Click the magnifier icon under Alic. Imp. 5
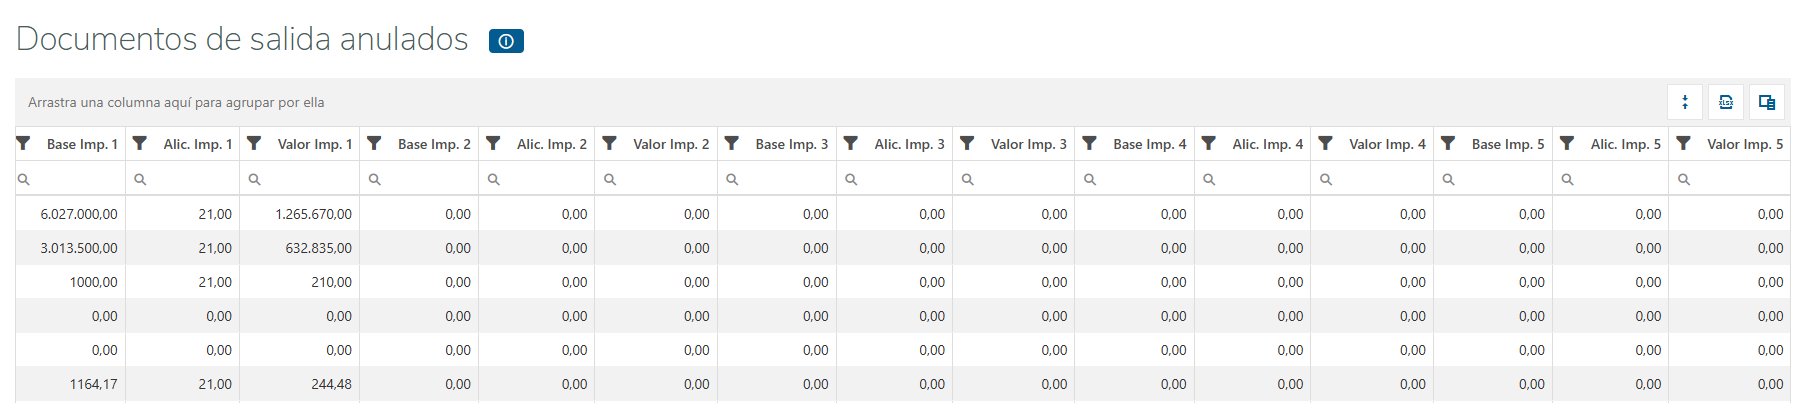The width and height of the screenshot is (1794, 403). click(1567, 179)
